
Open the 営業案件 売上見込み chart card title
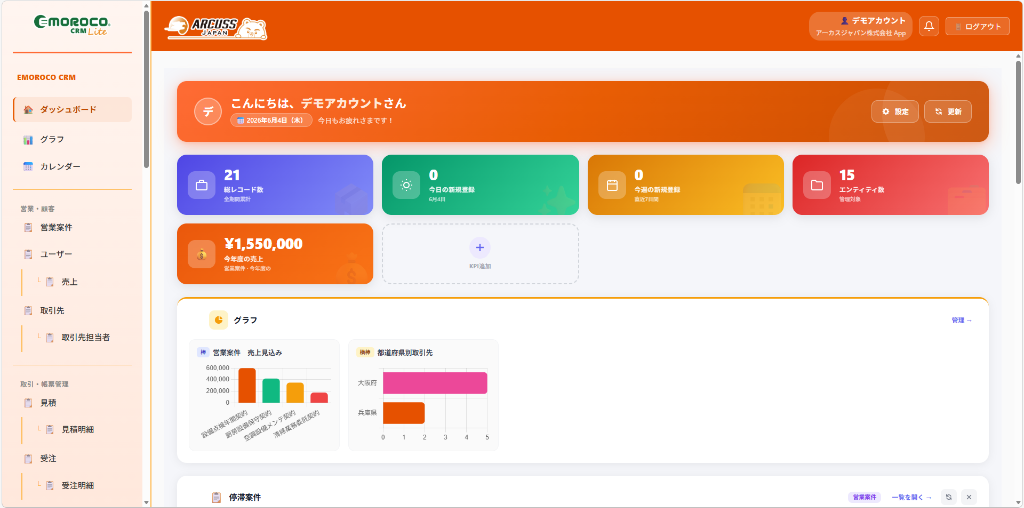tap(248, 353)
